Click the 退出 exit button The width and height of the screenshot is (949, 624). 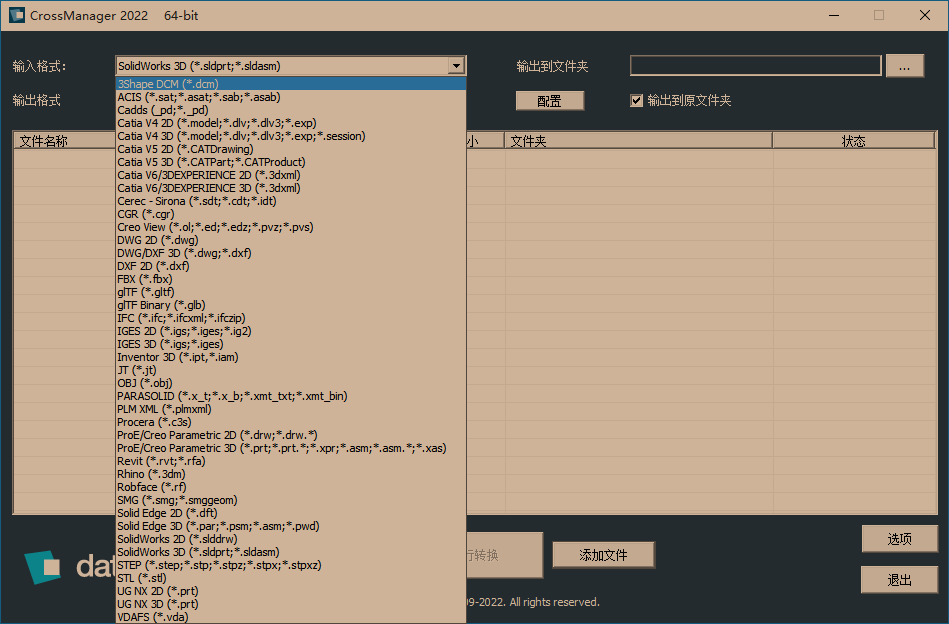tap(899, 580)
